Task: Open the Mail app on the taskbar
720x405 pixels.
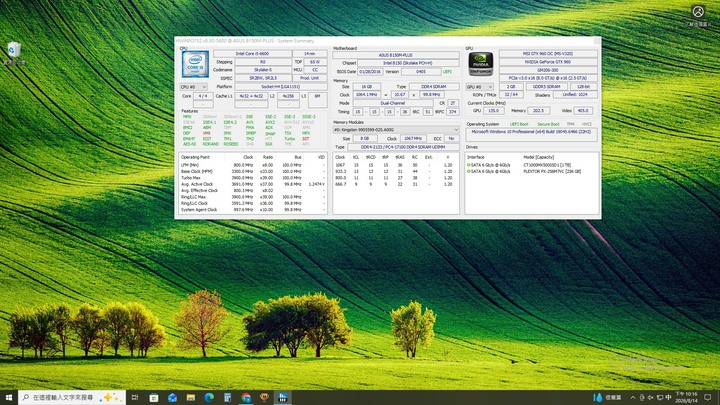Action: (x=172, y=397)
